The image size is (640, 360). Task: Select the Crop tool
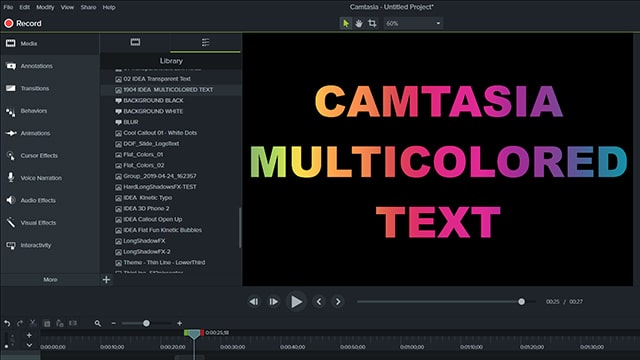pyautogui.click(x=372, y=23)
